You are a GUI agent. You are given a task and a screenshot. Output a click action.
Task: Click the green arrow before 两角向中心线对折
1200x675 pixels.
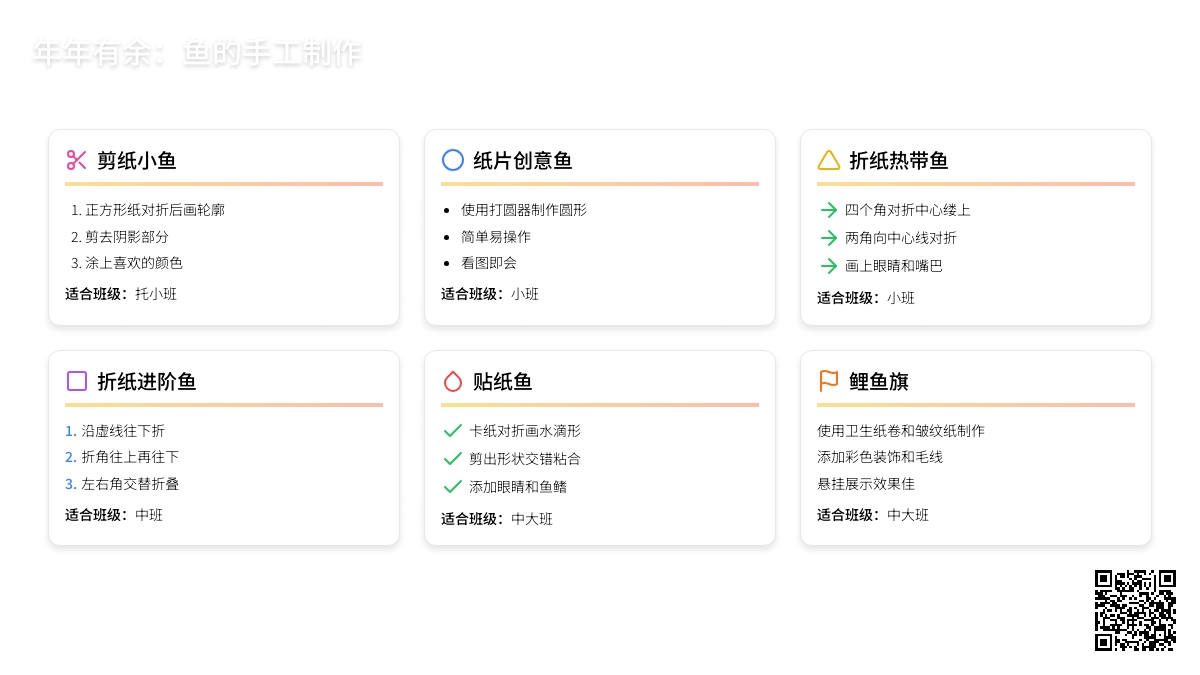(829, 238)
